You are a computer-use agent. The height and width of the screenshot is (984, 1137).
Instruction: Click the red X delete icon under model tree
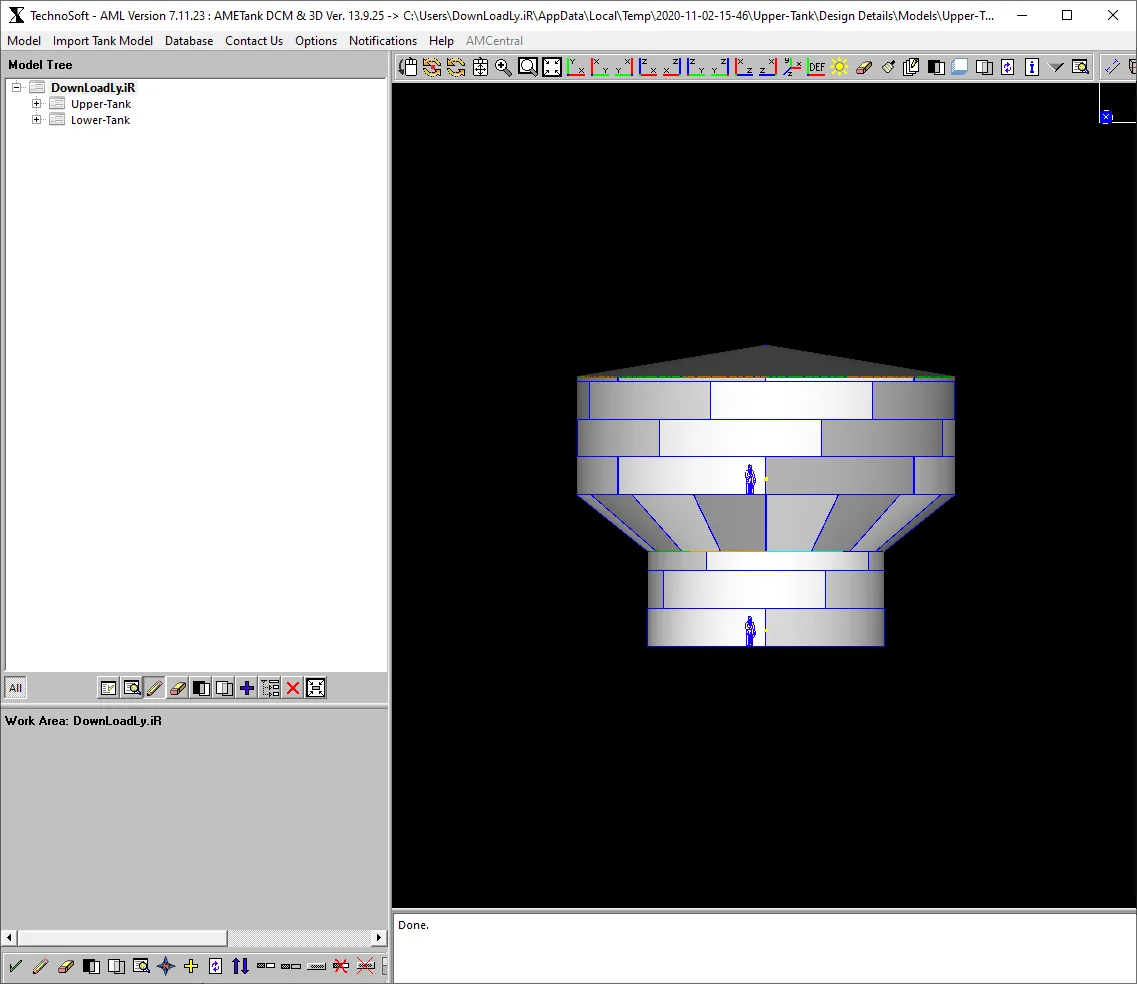293,688
